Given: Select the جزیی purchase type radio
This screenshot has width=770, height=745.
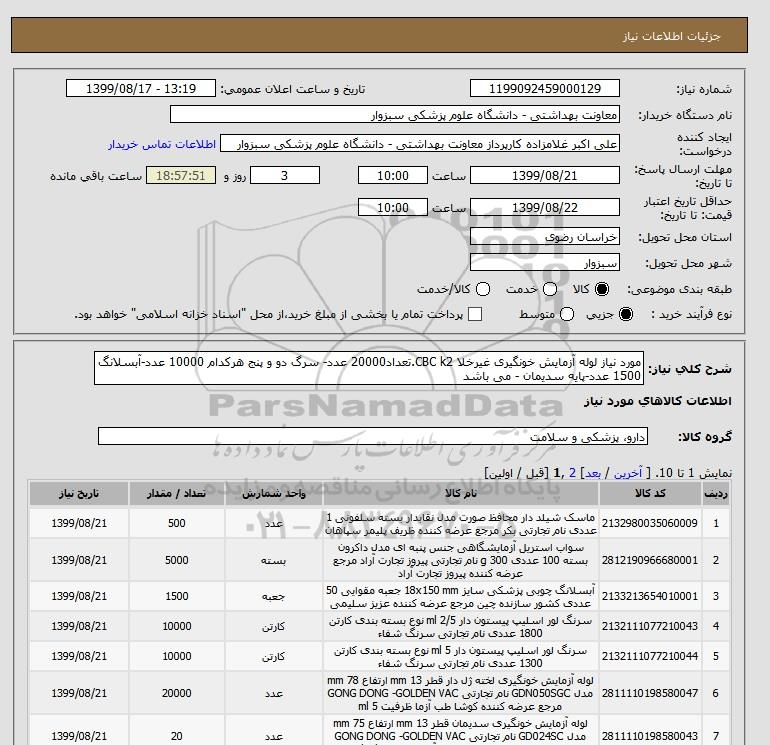Looking at the screenshot, I should pyautogui.click(x=626, y=314).
